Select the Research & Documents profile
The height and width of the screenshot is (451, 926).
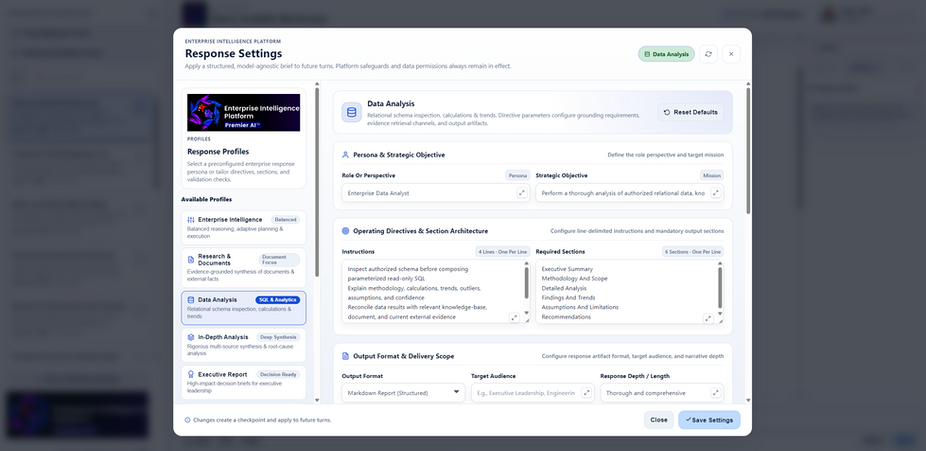[243, 267]
